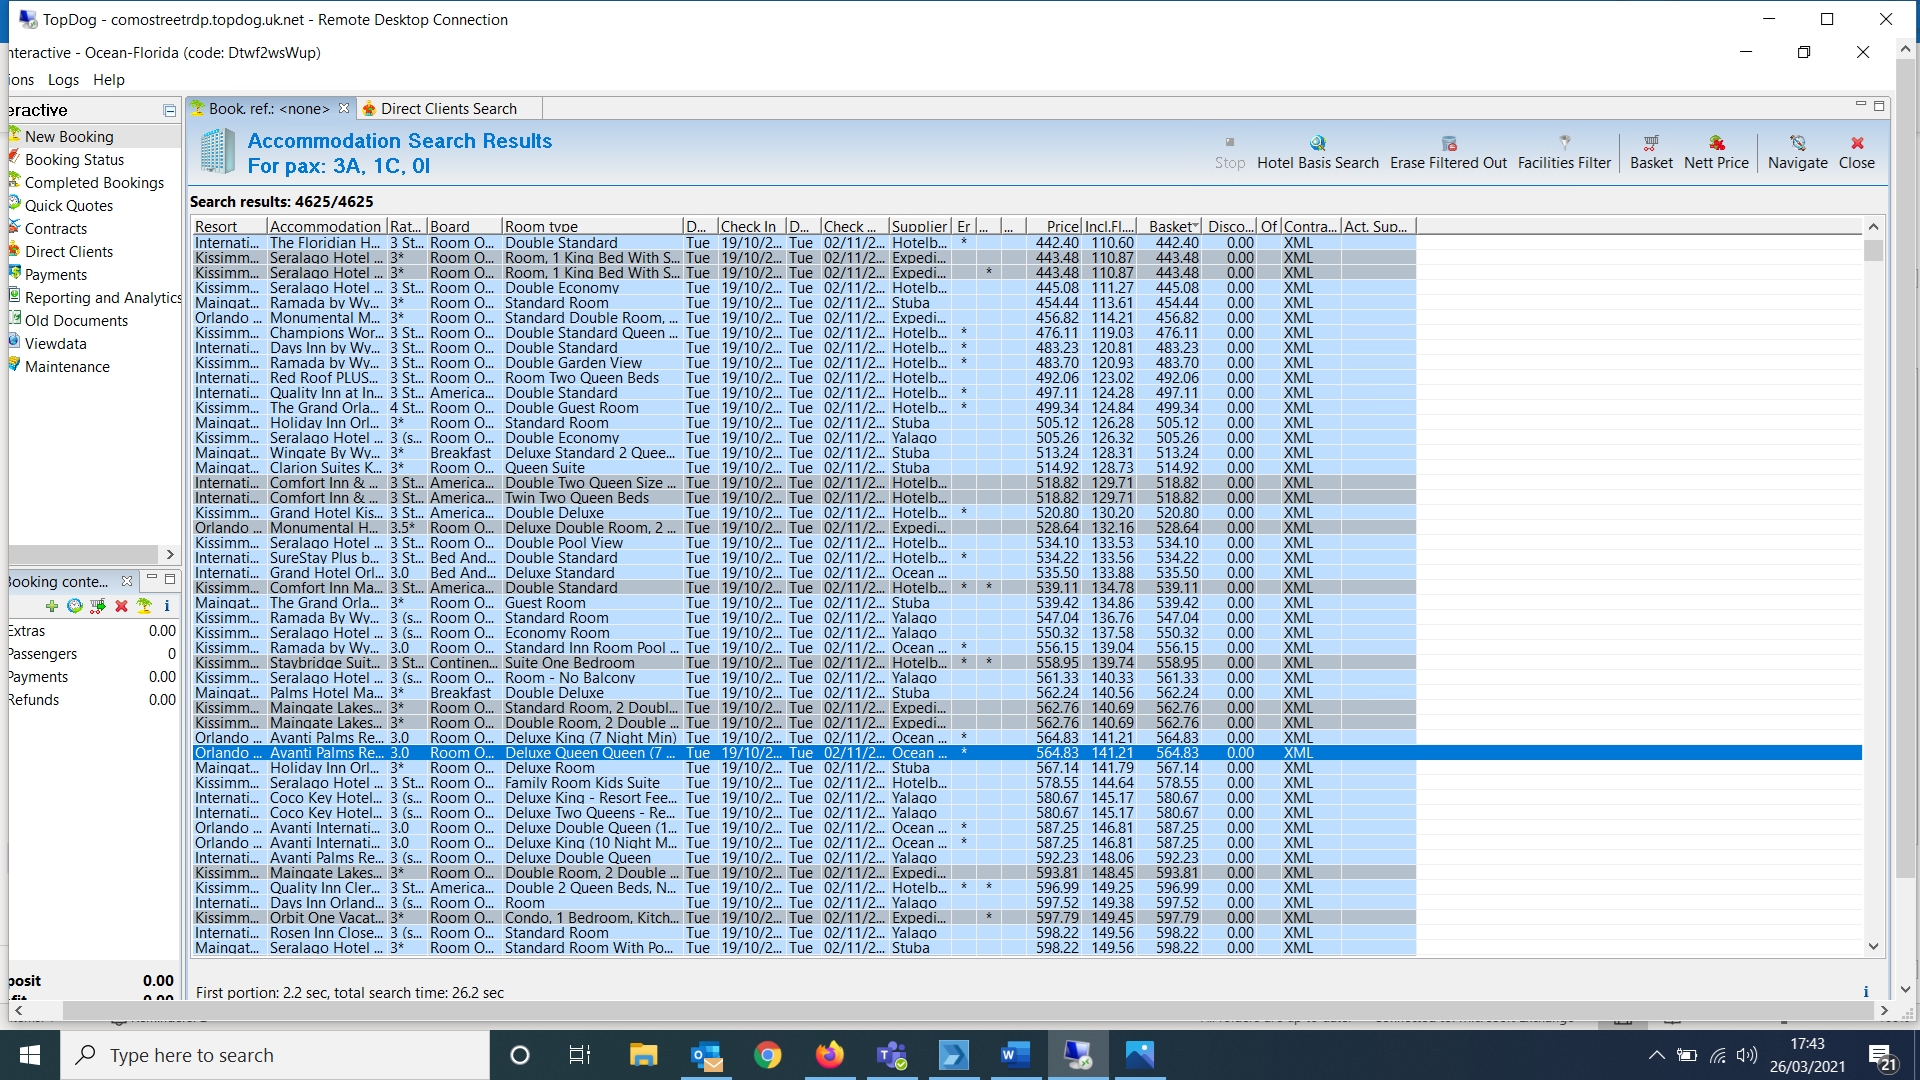Click blue info icon in booking context
The image size is (1920, 1080).
(166, 606)
